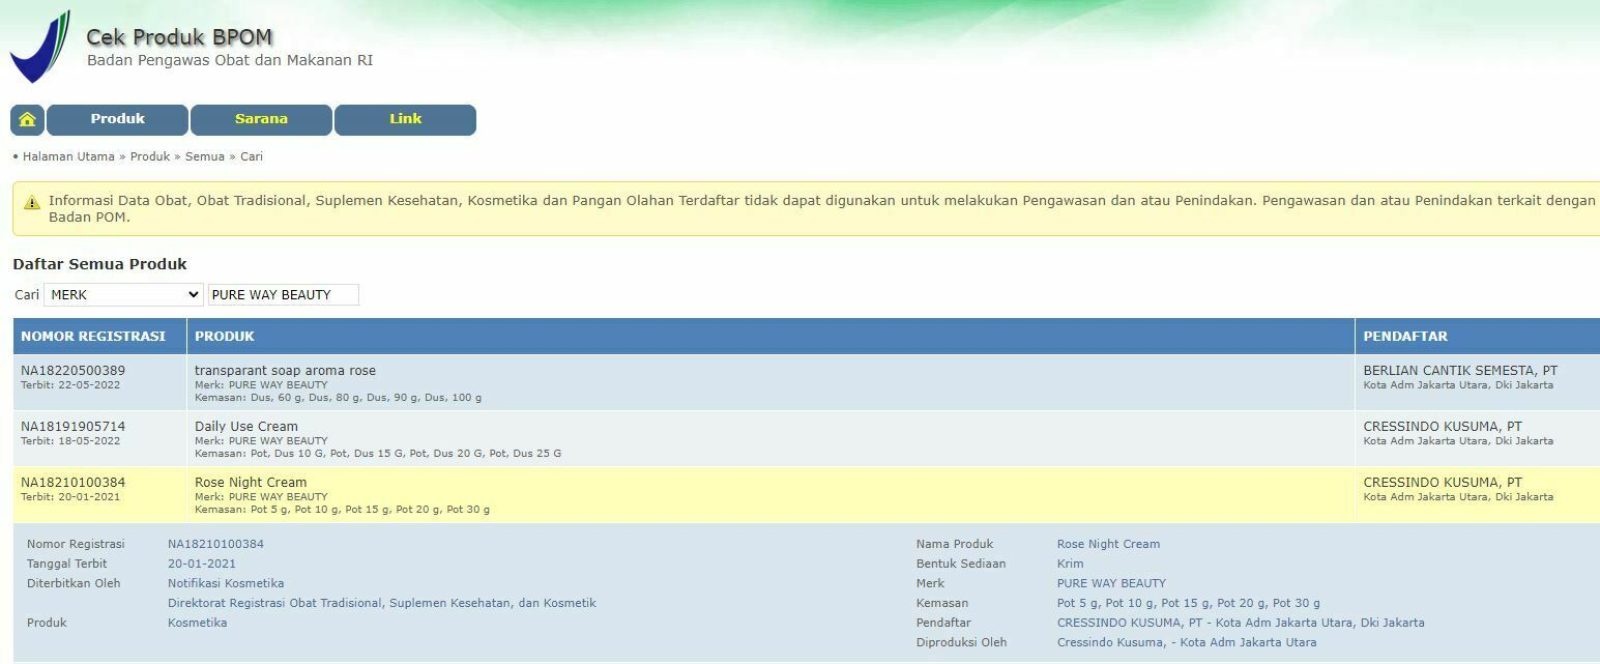Click CRESSINDO KUSUMA, PT in Daily Use Cream row
The width and height of the screenshot is (1600, 664).
coord(1442,426)
